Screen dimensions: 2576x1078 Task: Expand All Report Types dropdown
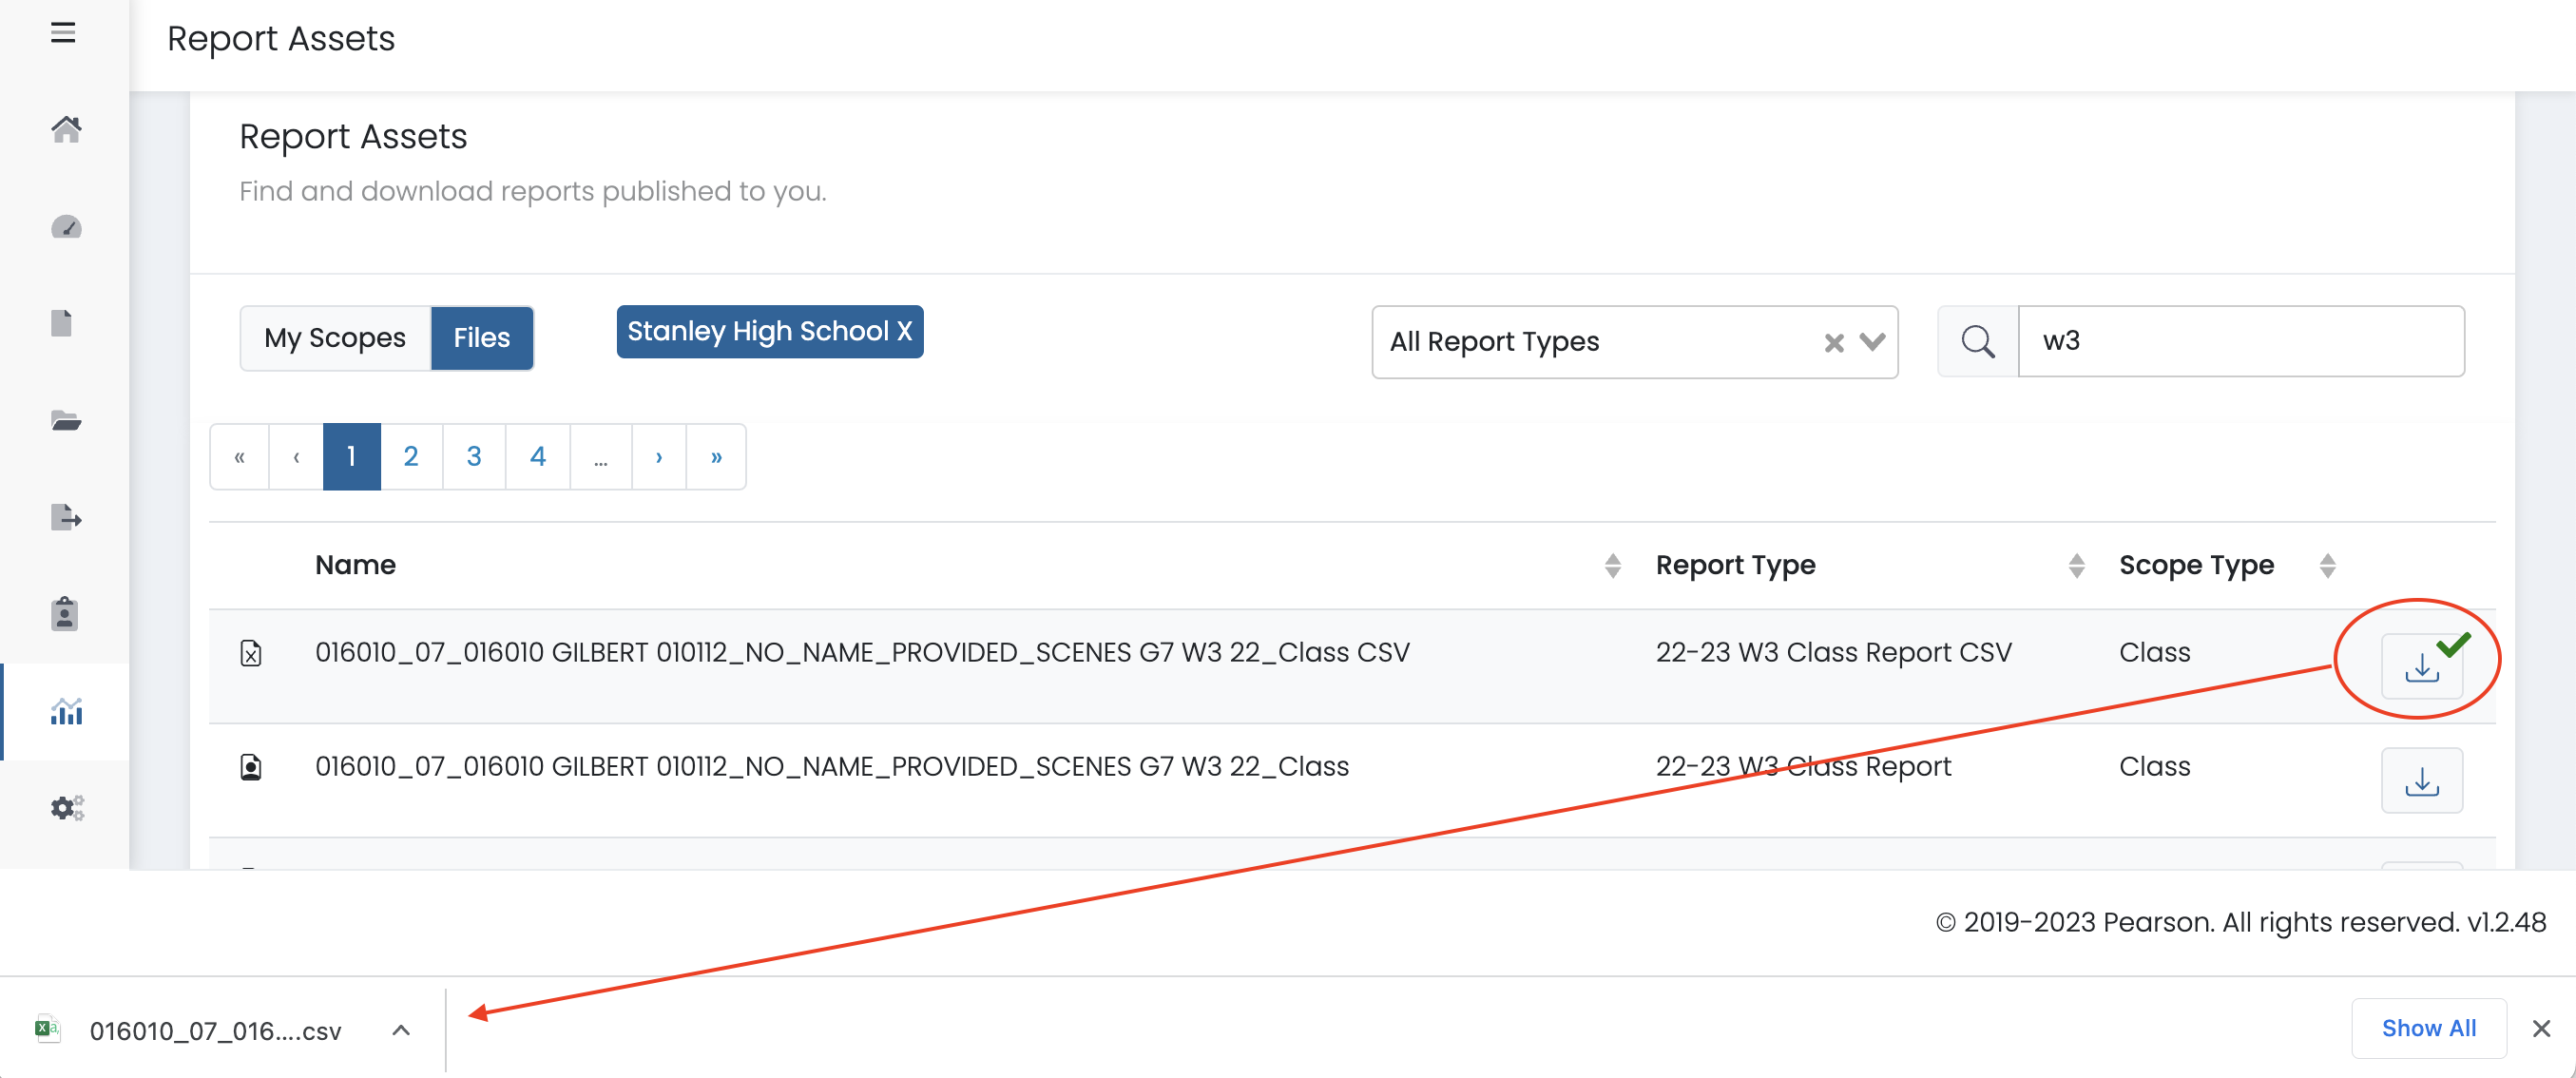(x=1872, y=342)
